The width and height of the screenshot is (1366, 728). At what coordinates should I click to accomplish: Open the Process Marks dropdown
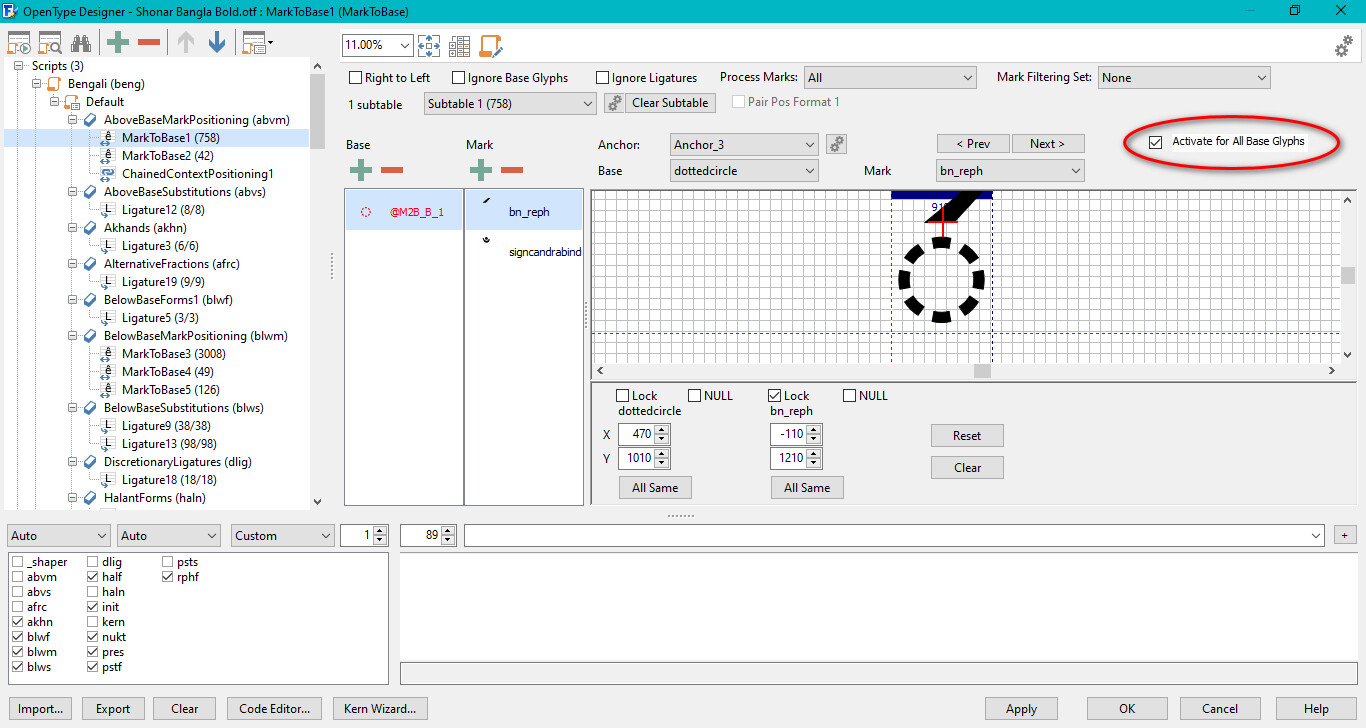[889, 78]
